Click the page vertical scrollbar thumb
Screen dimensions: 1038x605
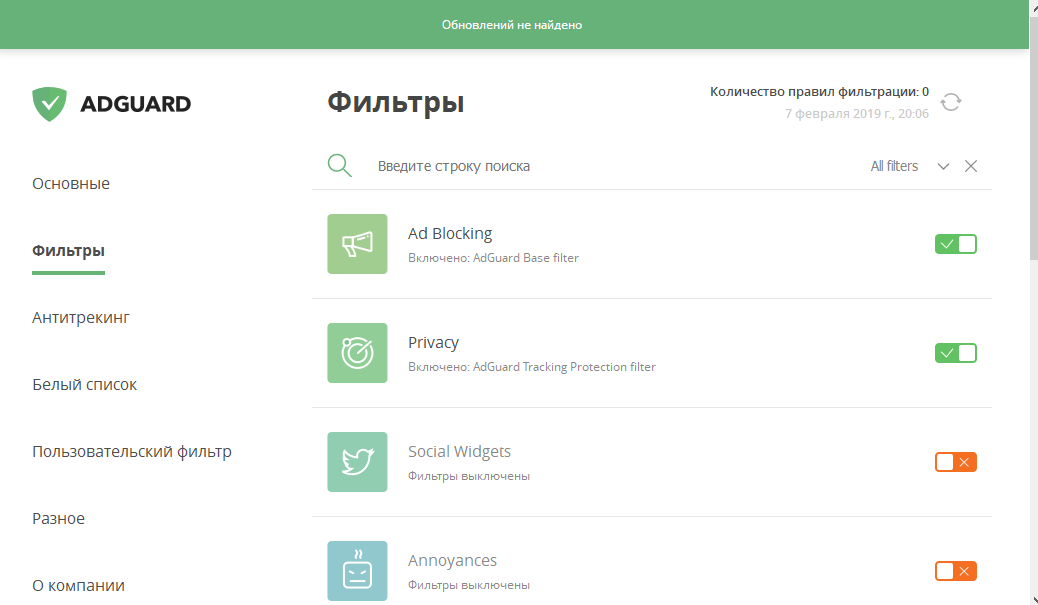point(1033,139)
